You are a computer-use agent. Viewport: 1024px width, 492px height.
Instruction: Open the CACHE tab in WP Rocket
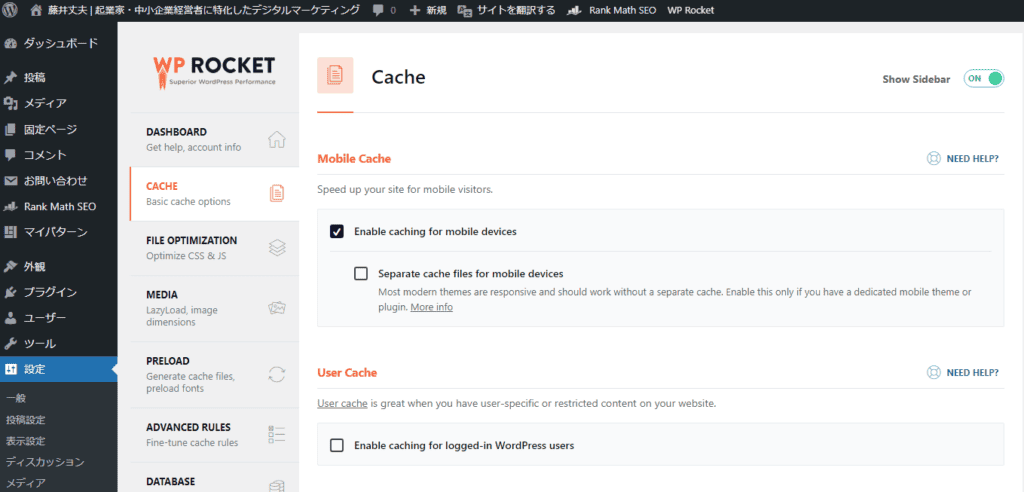click(x=214, y=193)
